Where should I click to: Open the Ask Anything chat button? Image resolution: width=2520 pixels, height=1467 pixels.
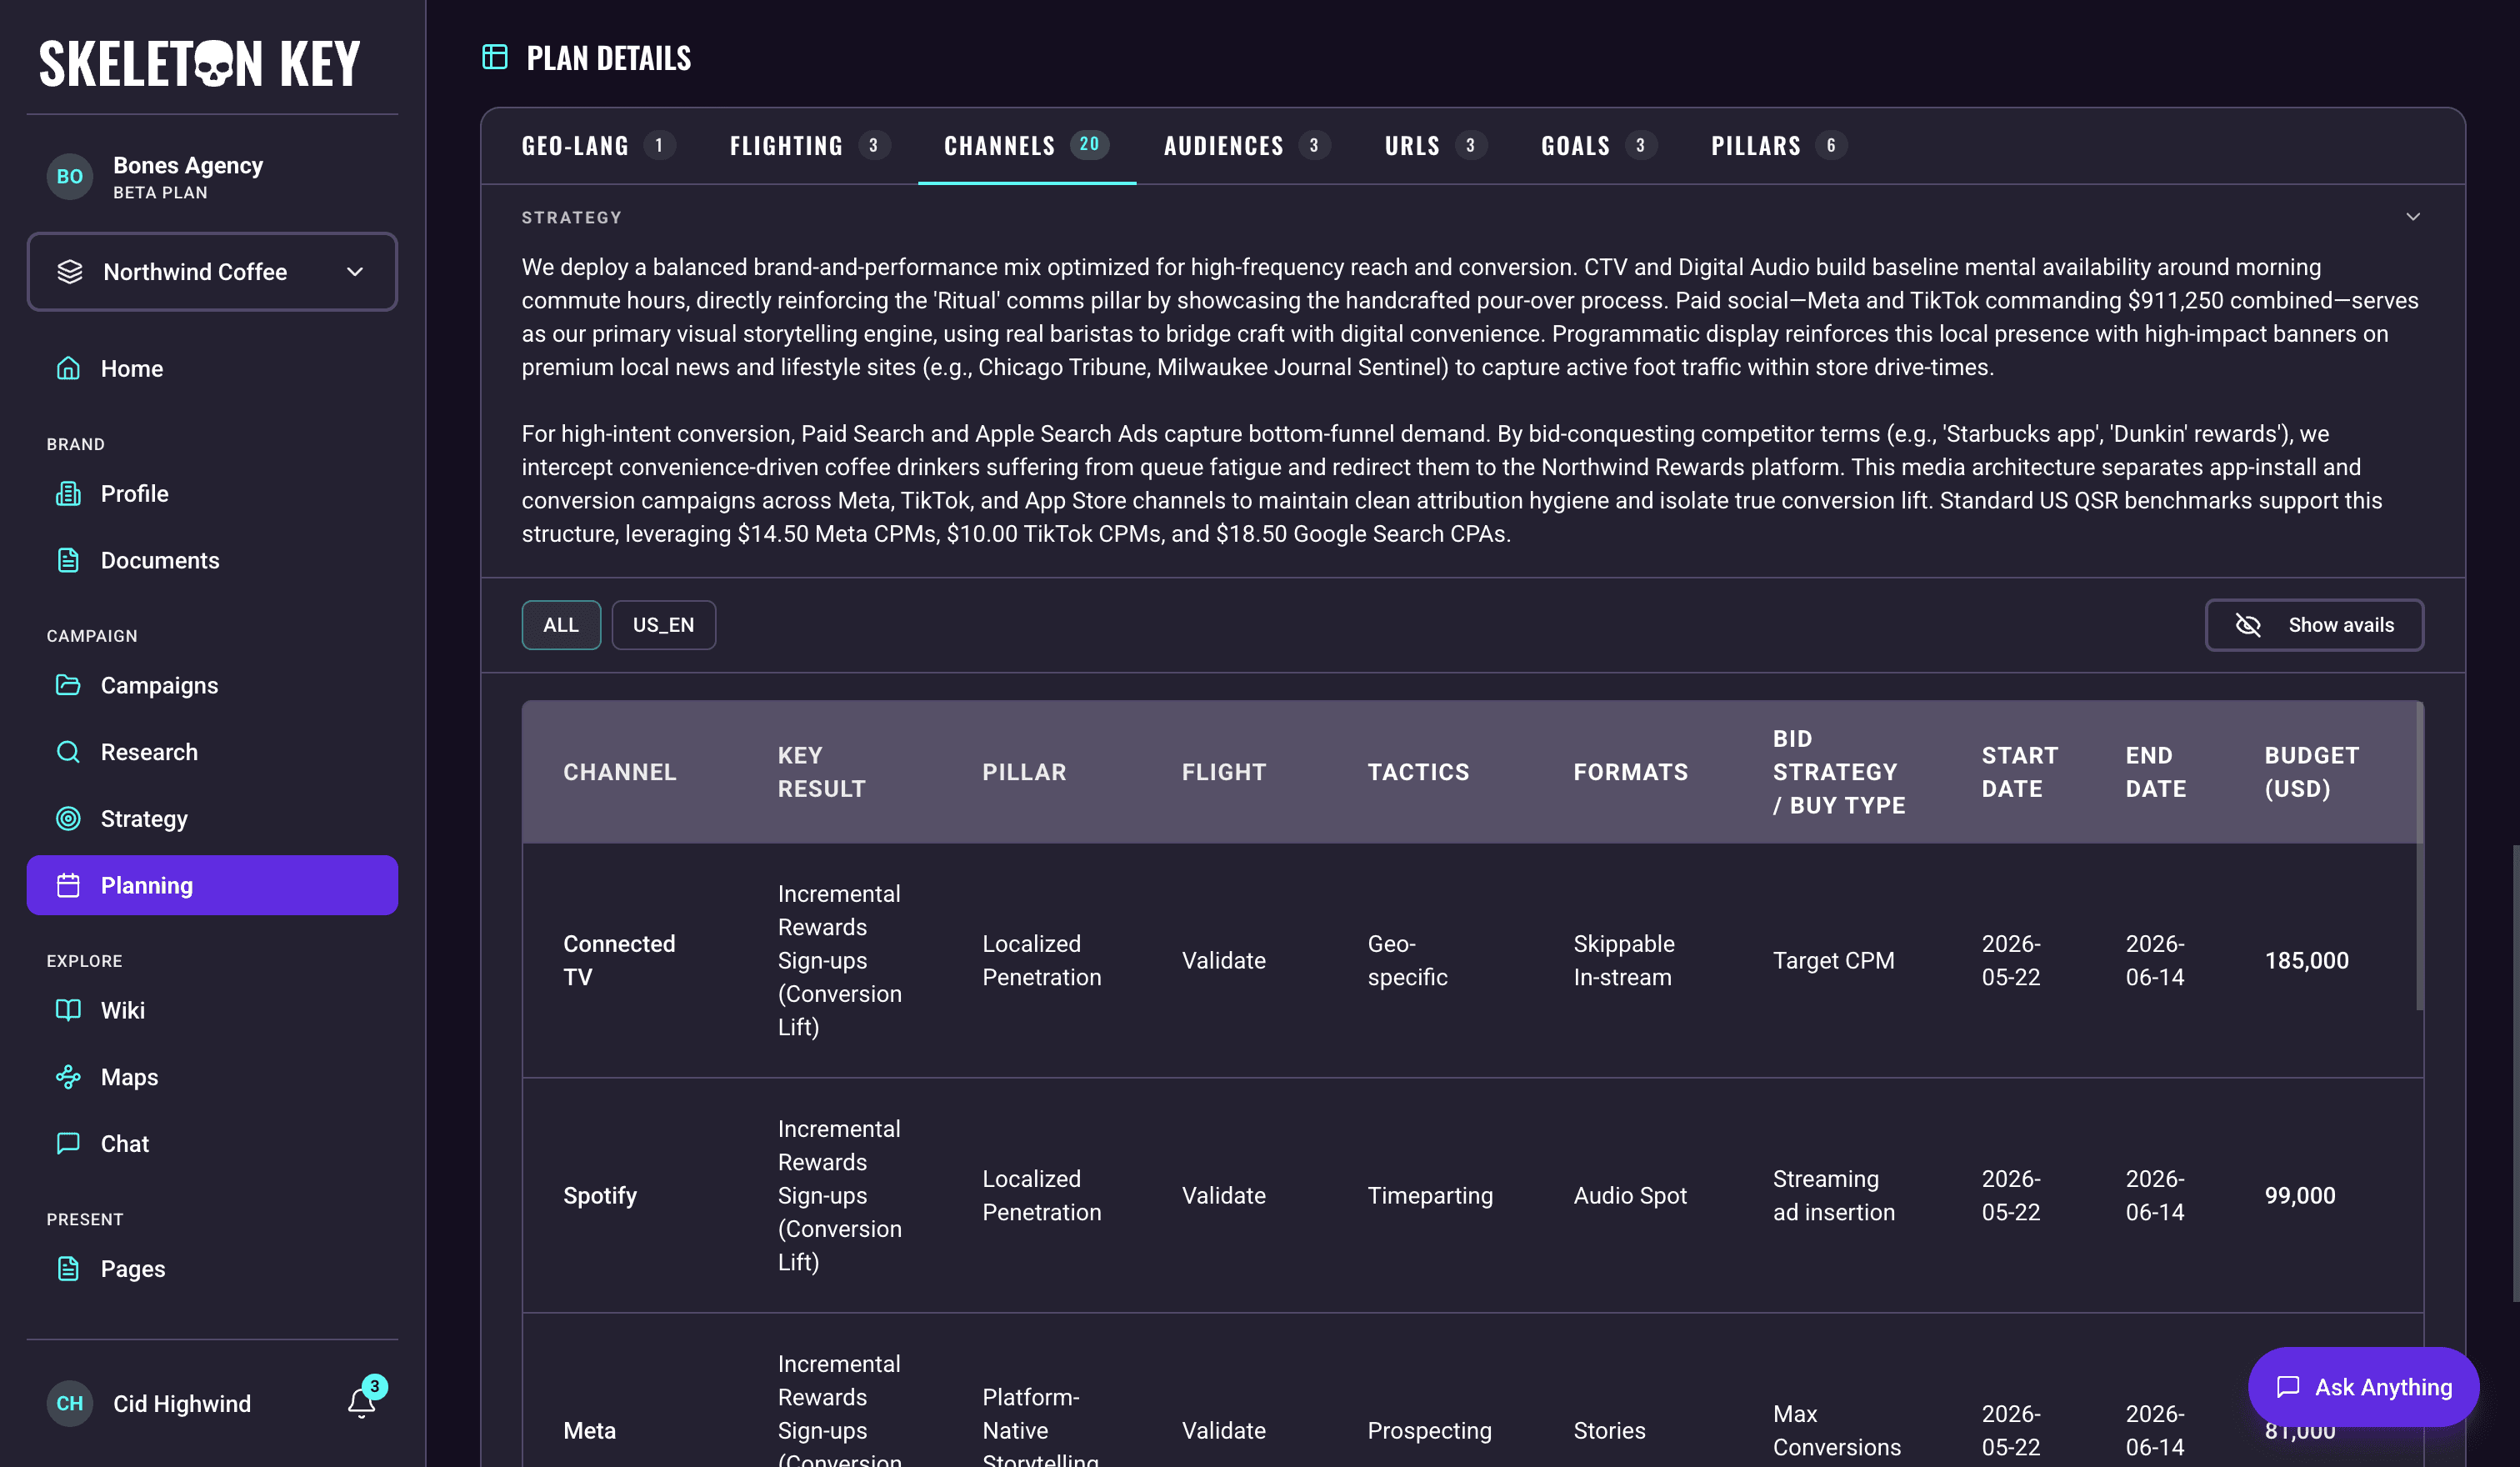2364,1387
